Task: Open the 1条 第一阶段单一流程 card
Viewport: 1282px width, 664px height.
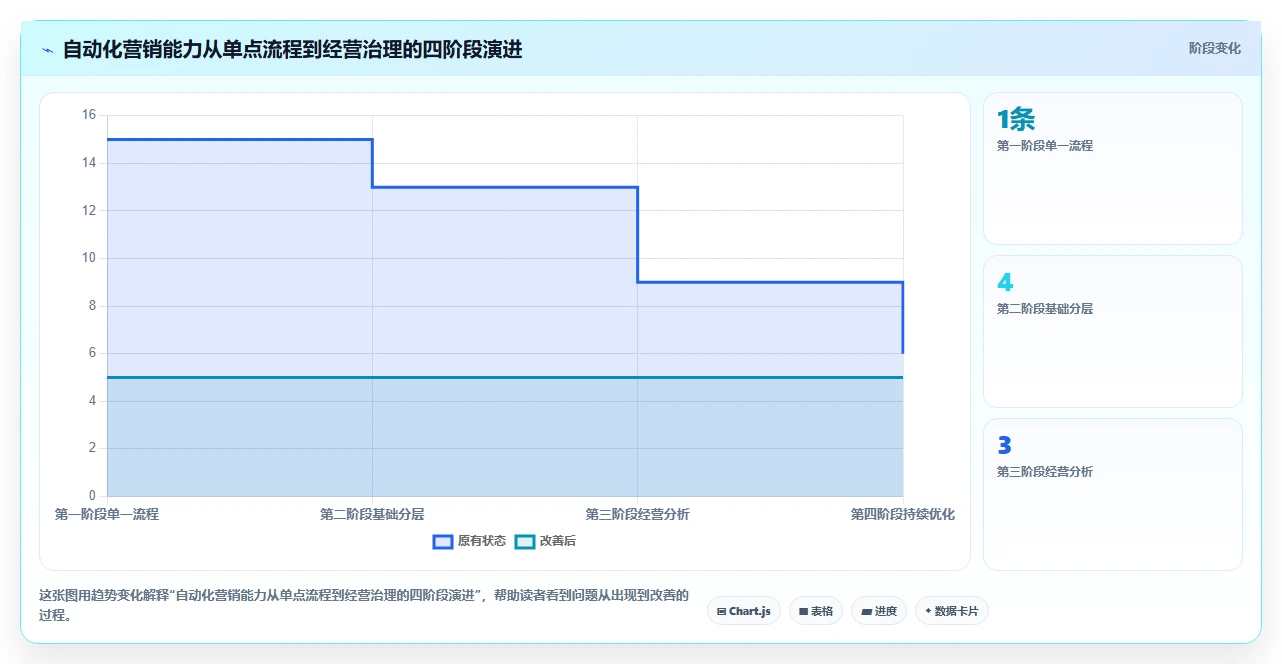Action: 1113,169
